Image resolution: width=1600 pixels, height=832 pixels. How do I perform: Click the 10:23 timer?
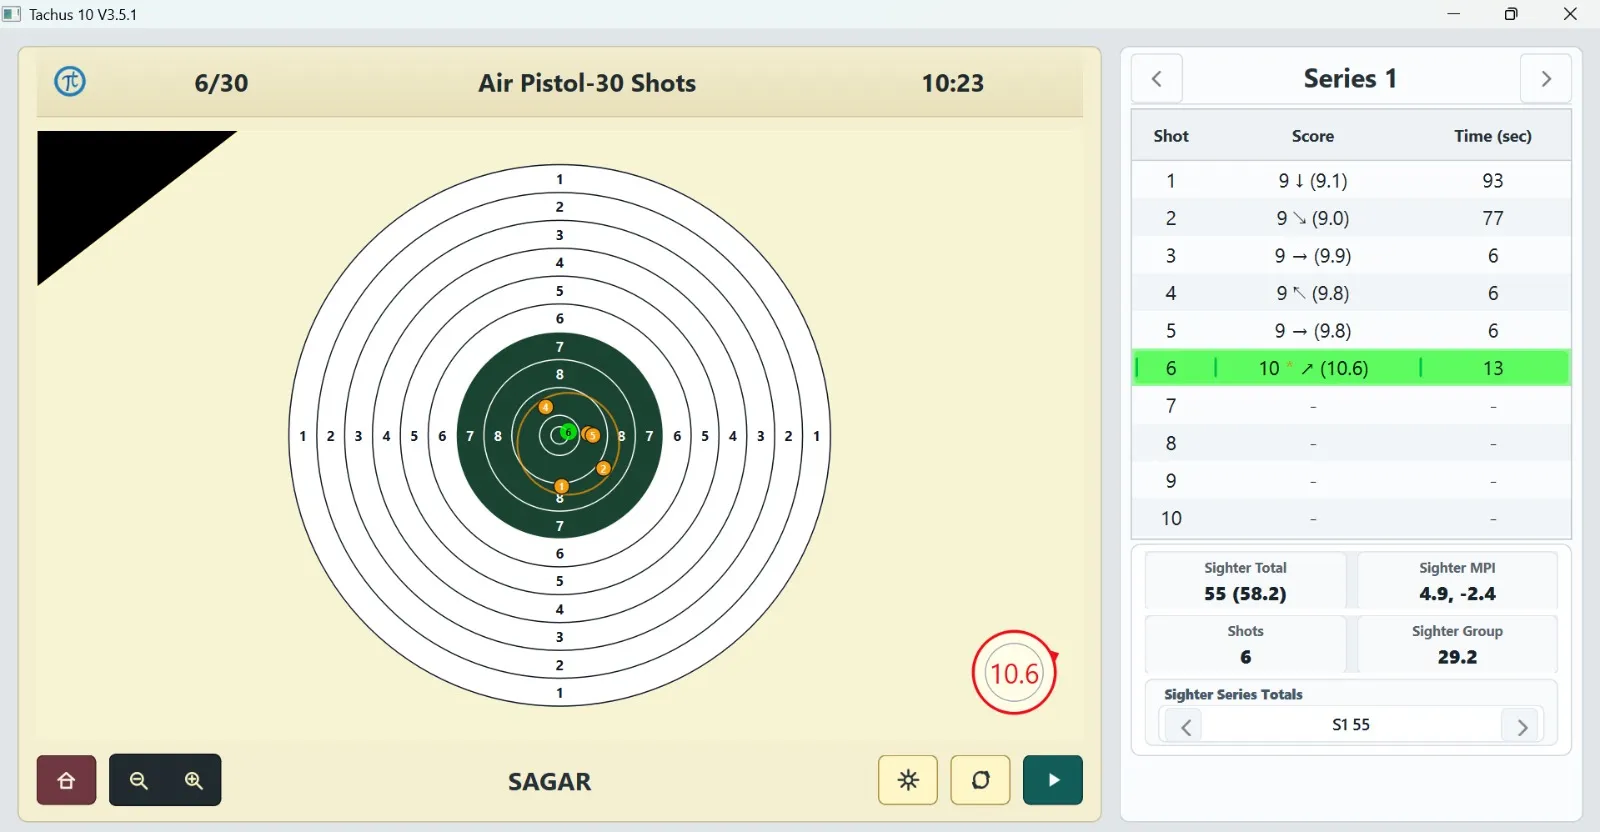click(x=952, y=83)
